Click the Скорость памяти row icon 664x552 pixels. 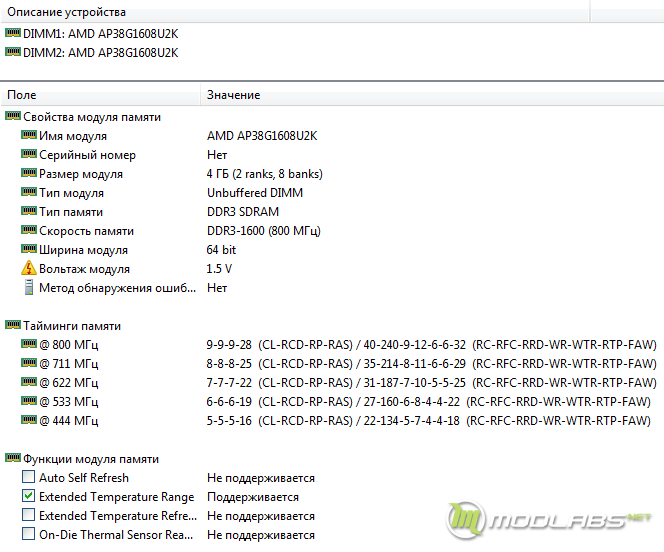29,230
